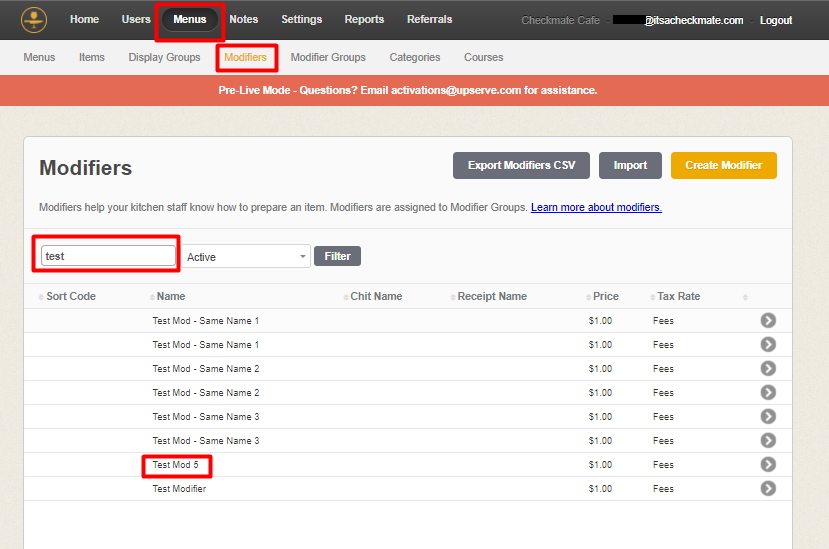The image size is (829, 549).
Task: Open Settings in top navigation
Action: (301, 20)
